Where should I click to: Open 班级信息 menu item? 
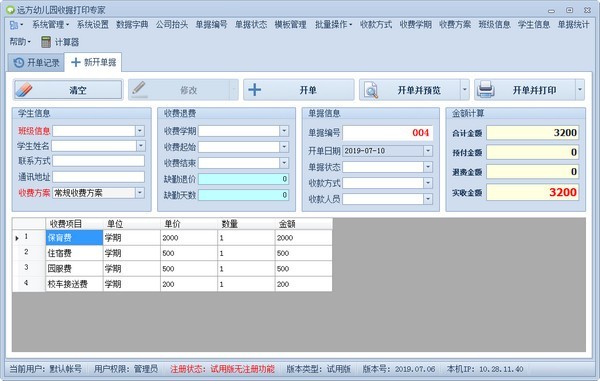point(494,25)
